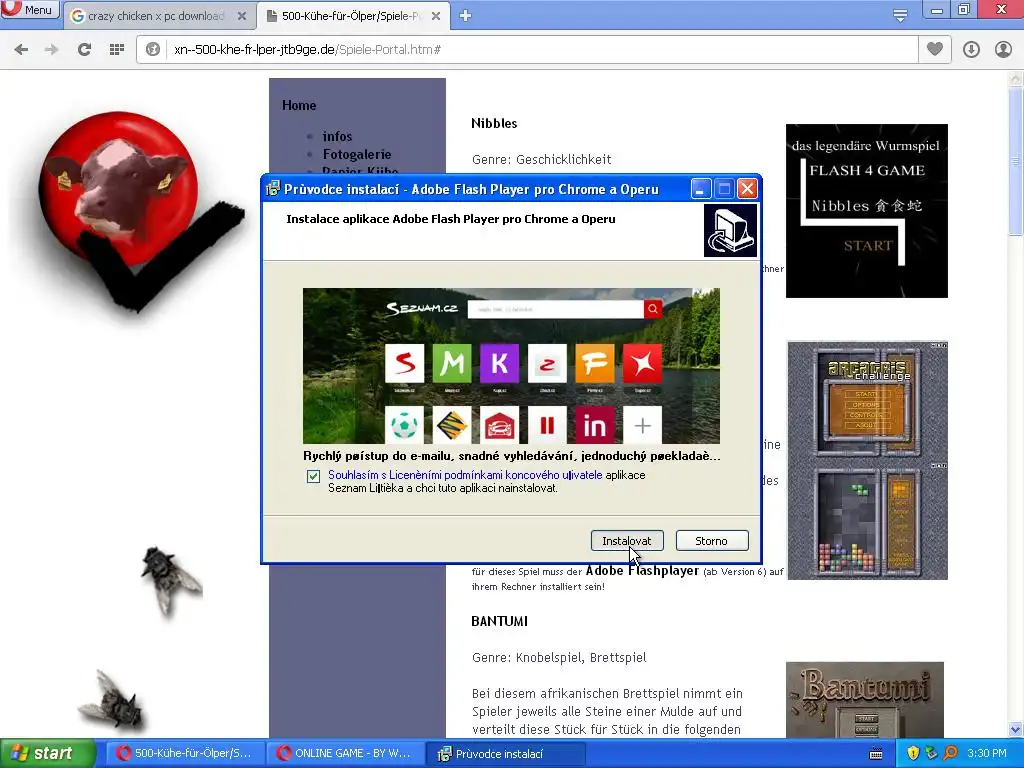Click the security shield tray icon

coord(914,754)
